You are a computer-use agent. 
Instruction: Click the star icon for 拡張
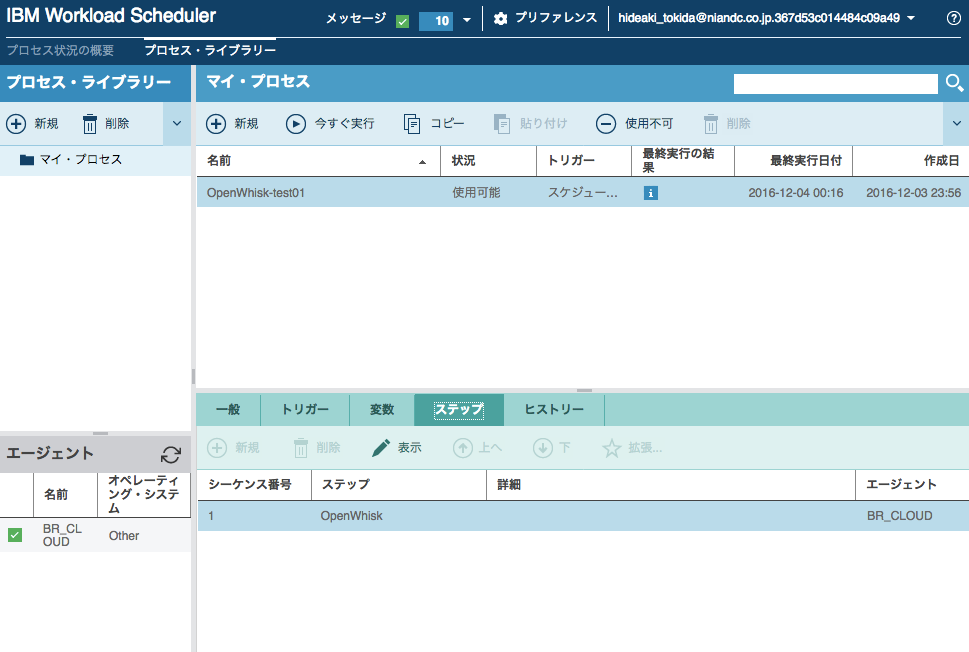point(612,447)
